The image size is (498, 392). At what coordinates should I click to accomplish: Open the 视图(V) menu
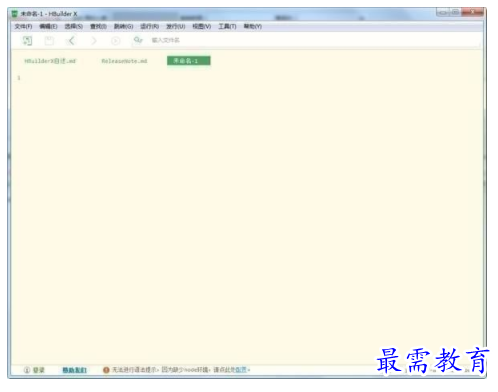coord(202,26)
